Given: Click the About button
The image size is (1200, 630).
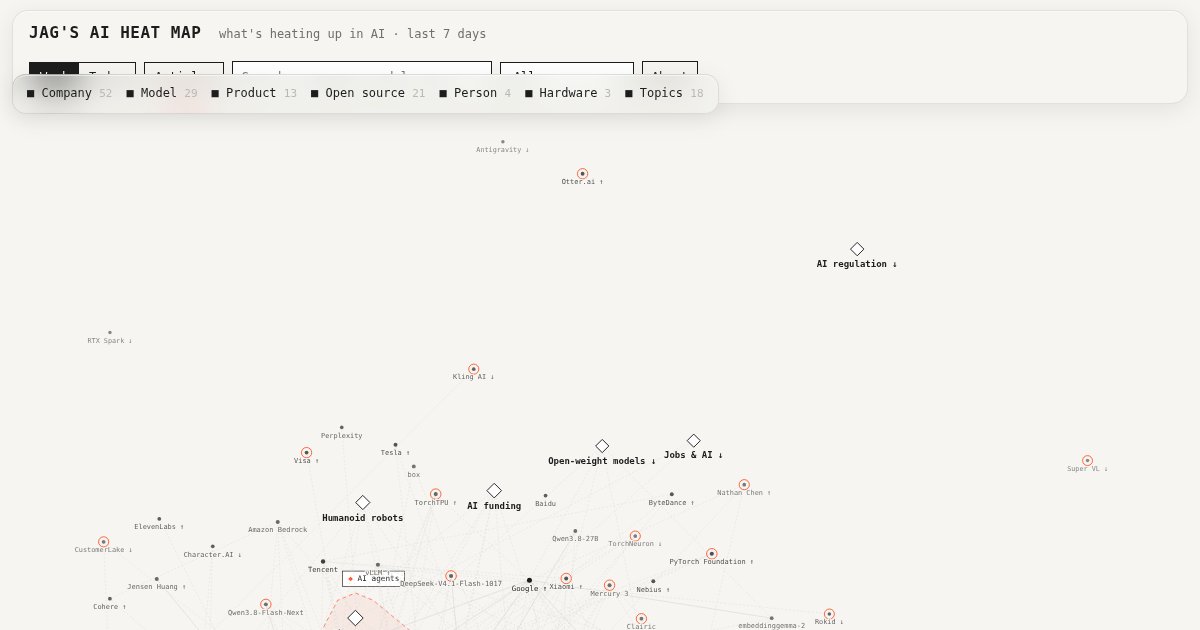Looking at the screenshot, I should [670, 68].
